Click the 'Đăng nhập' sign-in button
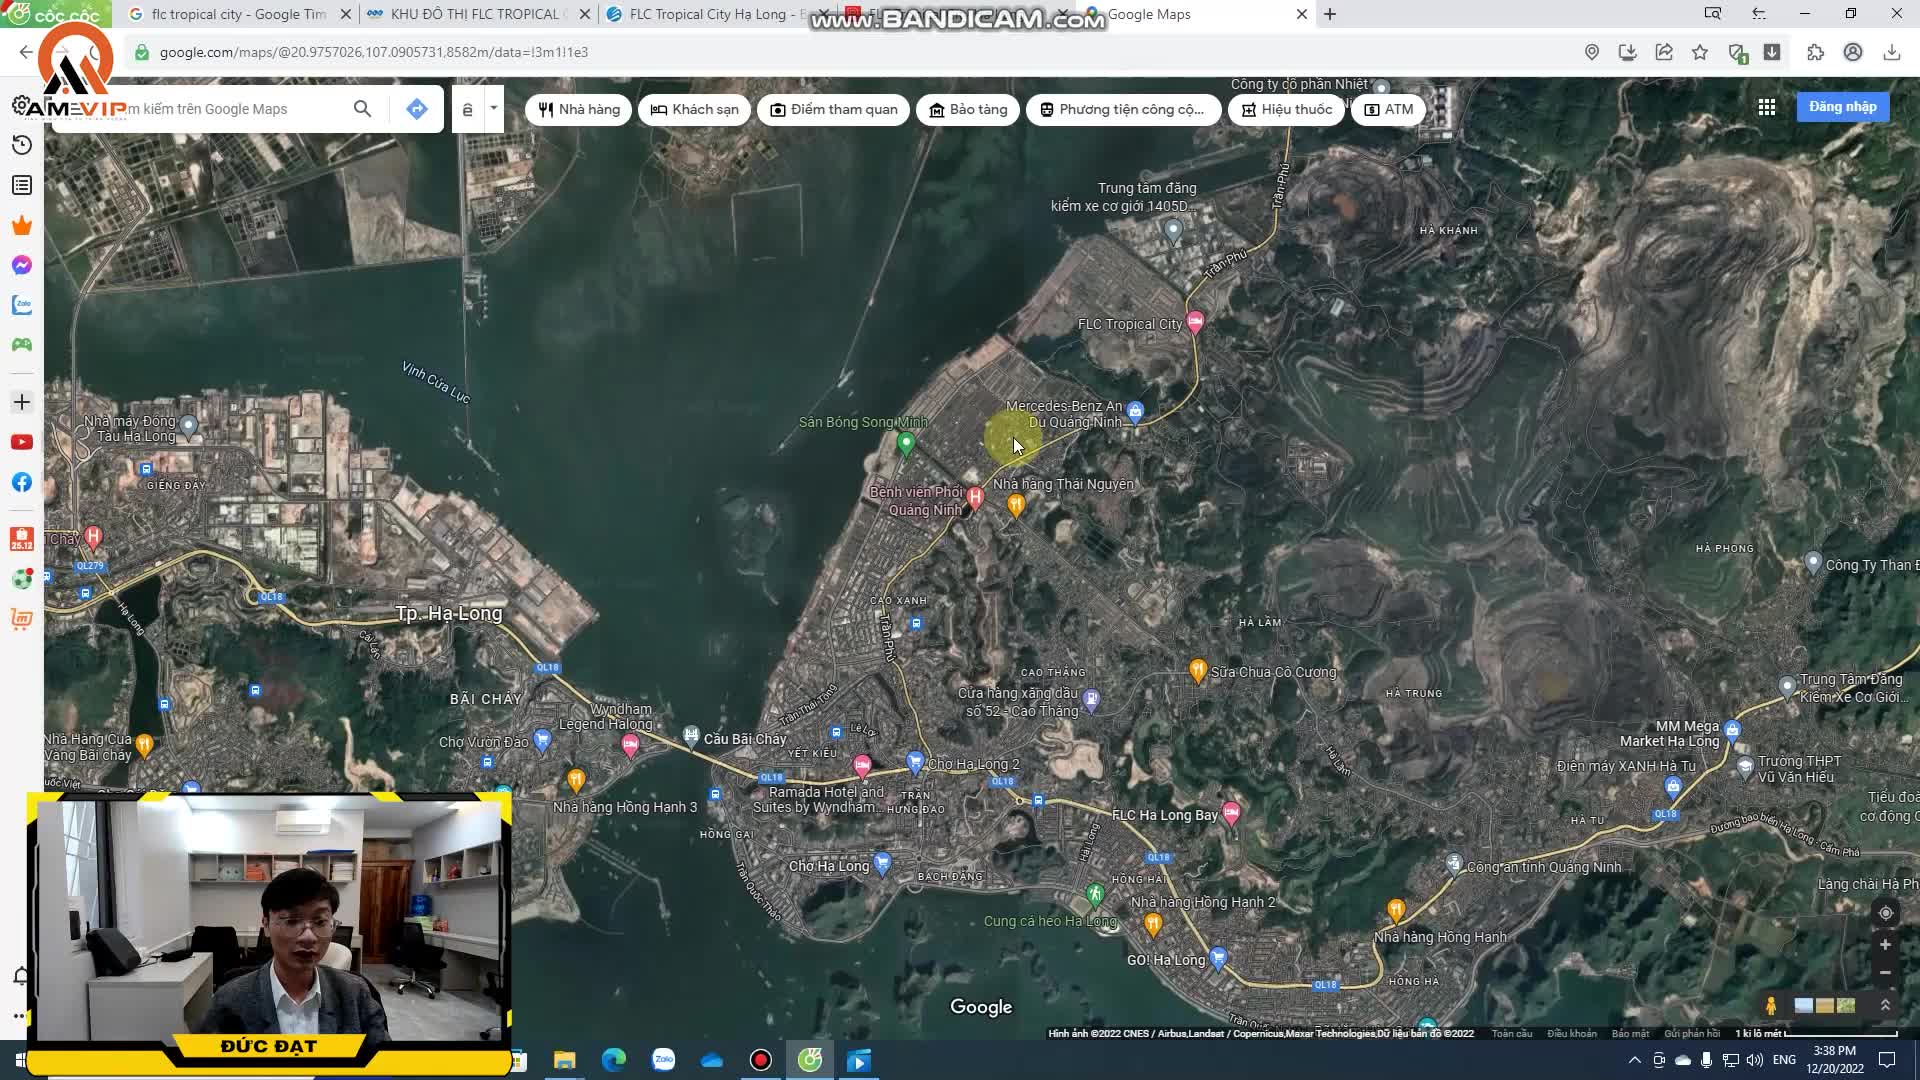1920x1080 pixels. (1842, 107)
